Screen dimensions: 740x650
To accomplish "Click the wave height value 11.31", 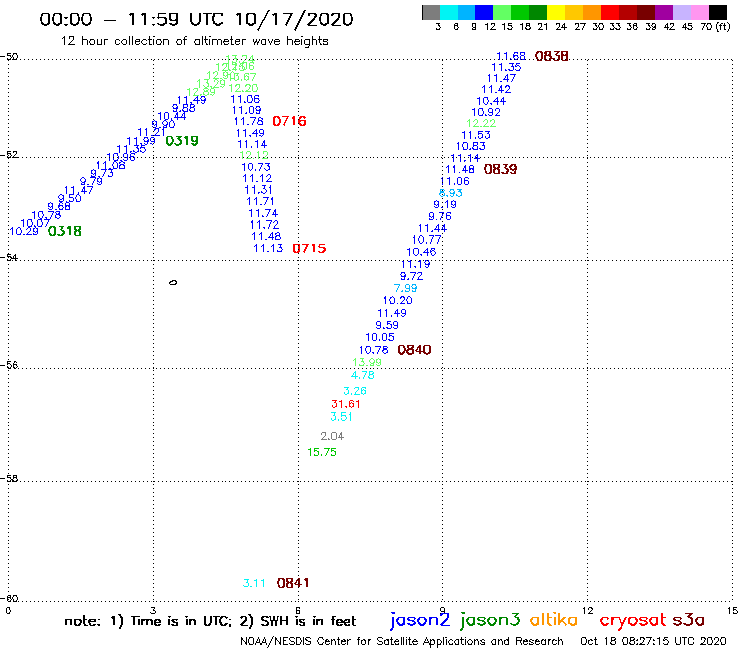I will (258, 190).
